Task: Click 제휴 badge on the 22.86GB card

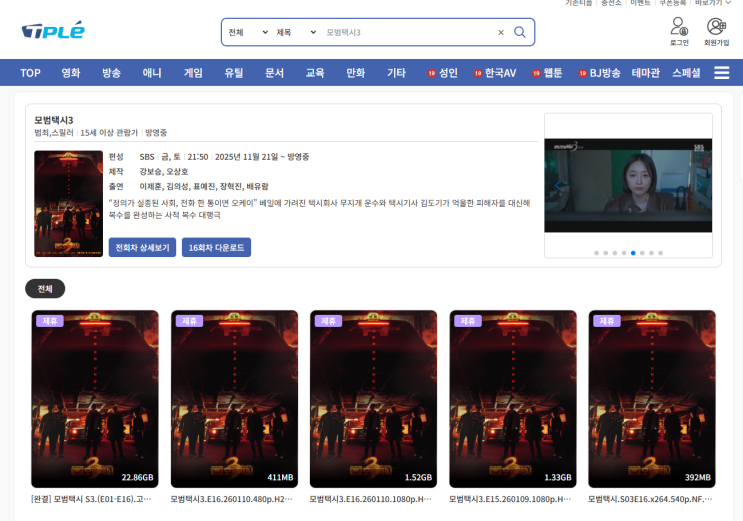Action: (50, 321)
